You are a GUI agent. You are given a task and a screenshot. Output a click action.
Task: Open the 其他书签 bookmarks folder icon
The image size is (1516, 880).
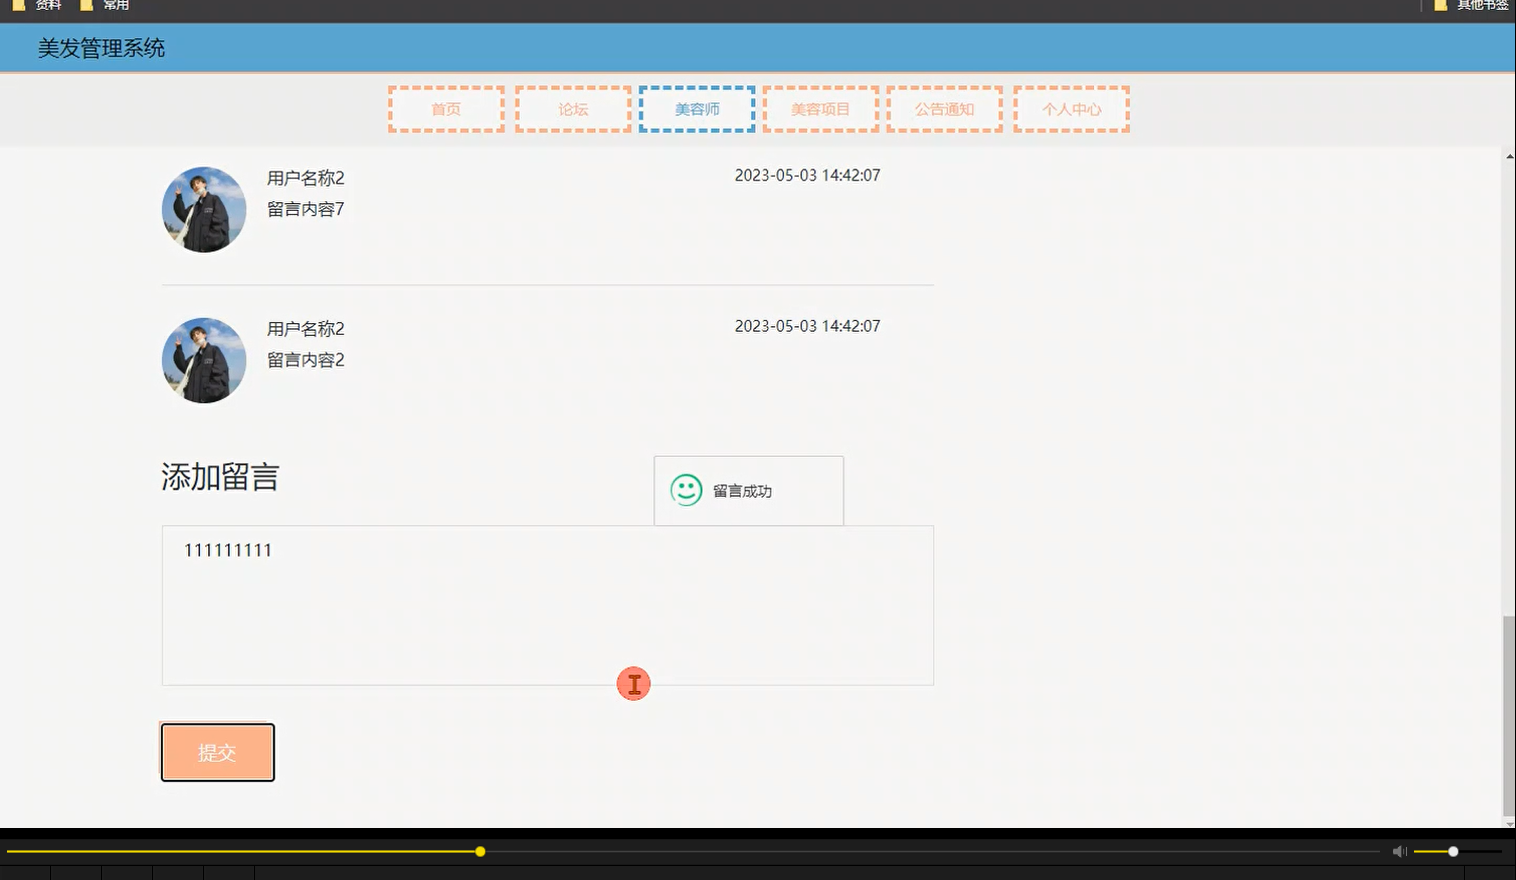tap(1441, 5)
